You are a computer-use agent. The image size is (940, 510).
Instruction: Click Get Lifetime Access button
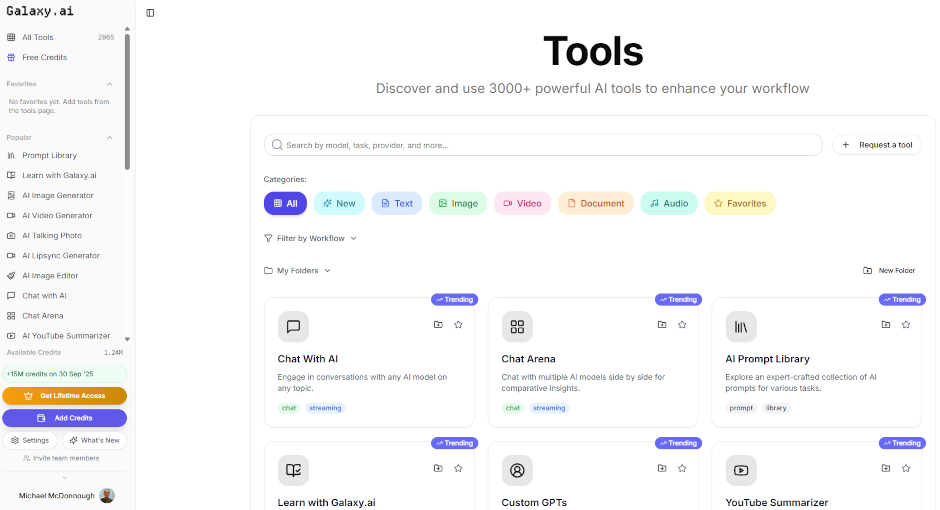click(x=65, y=396)
